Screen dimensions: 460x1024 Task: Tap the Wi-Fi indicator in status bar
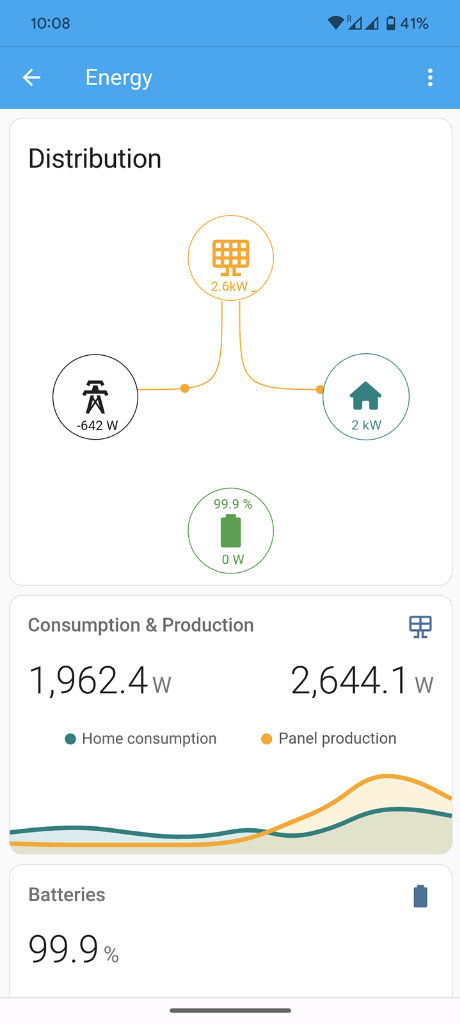336,24
